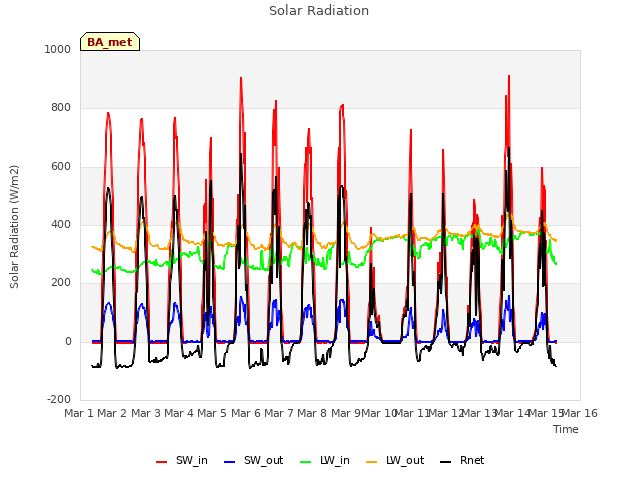The image size is (640, 480).
Task: Click the Mar 14 SW_in highest peak
Action: pyautogui.click(x=509, y=76)
